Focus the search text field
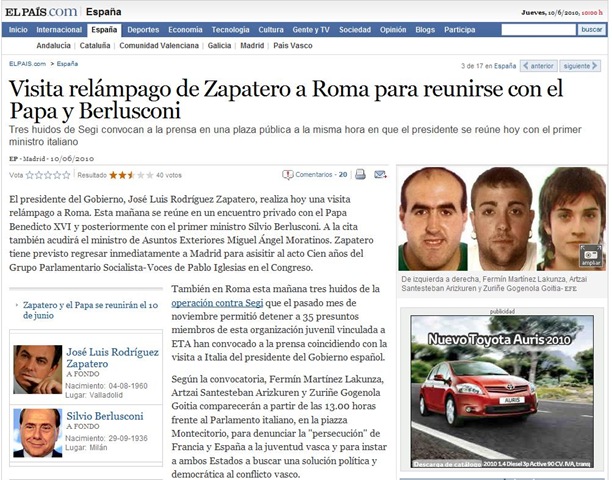 point(538,30)
